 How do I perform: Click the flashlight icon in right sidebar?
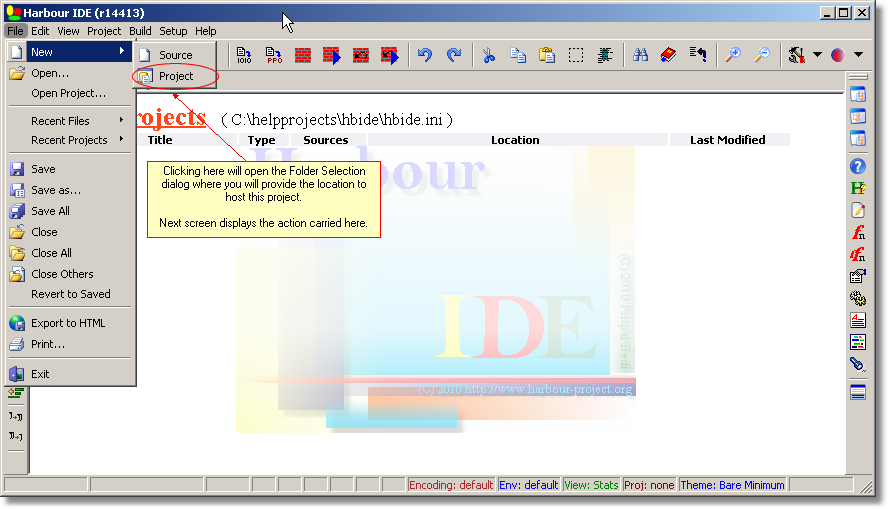(x=857, y=364)
